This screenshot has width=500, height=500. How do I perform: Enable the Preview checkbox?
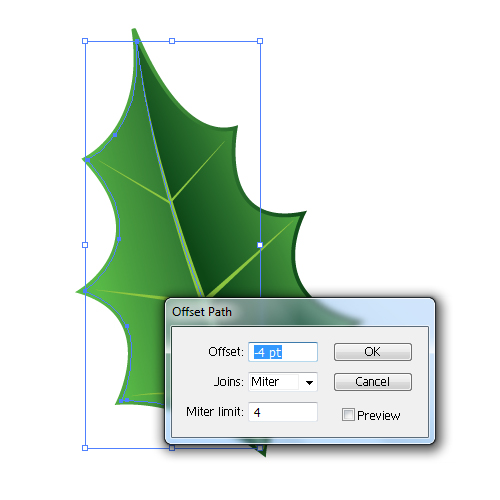pyautogui.click(x=348, y=415)
